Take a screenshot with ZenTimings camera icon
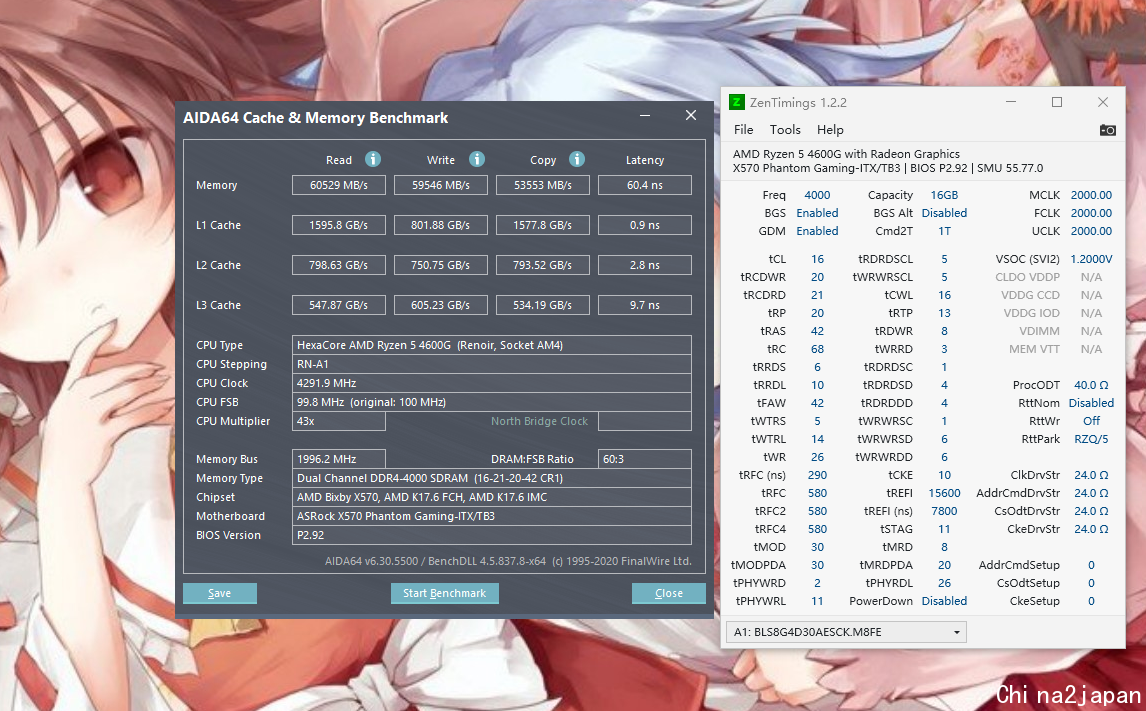Image resolution: width=1146 pixels, height=711 pixels. pos(1107,130)
